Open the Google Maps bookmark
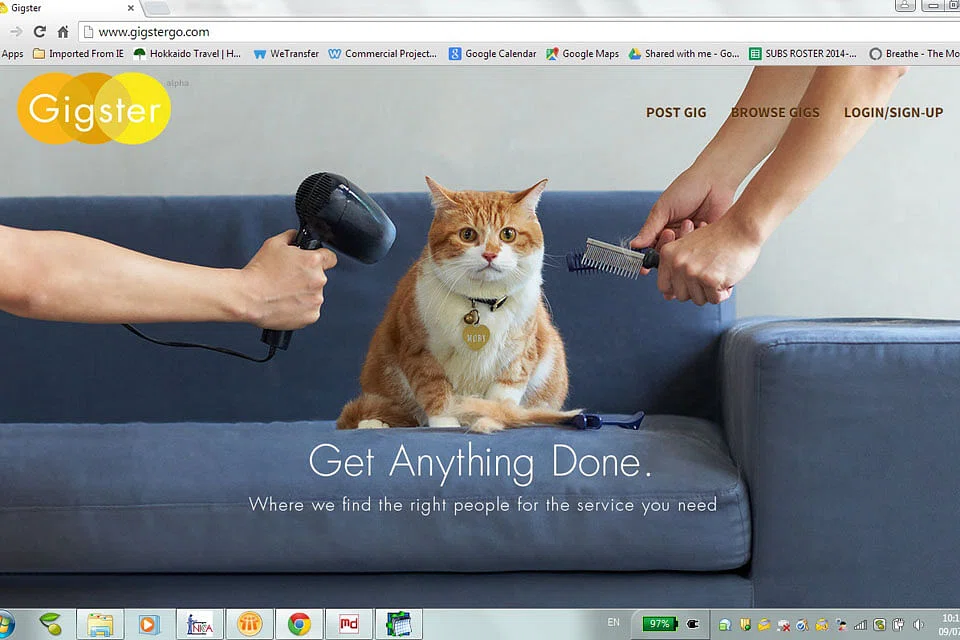The width and height of the screenshot is (960, 640). [583, 54]
